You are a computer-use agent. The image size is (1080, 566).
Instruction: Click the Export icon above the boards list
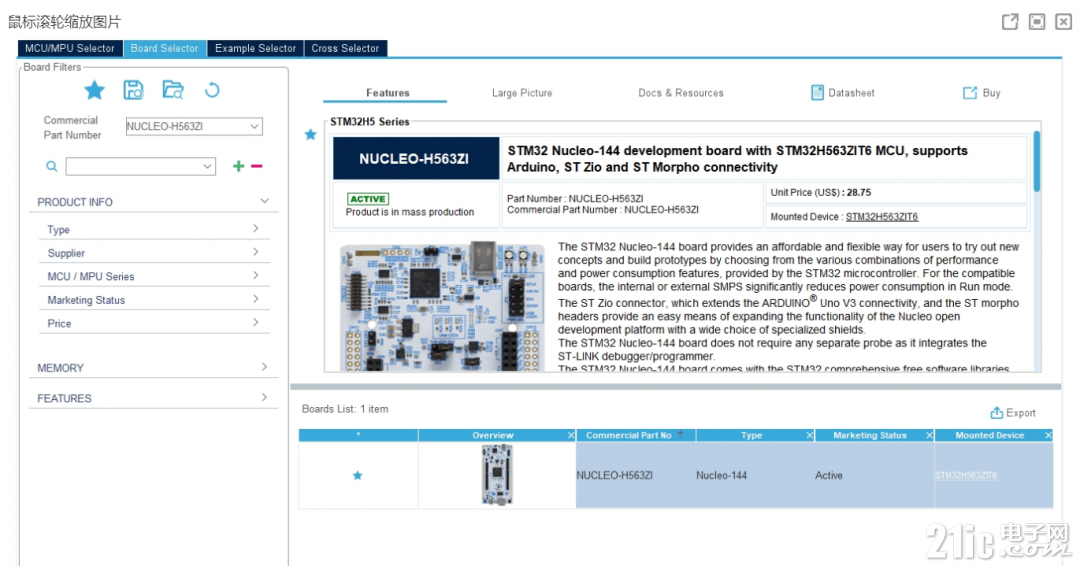997,412
